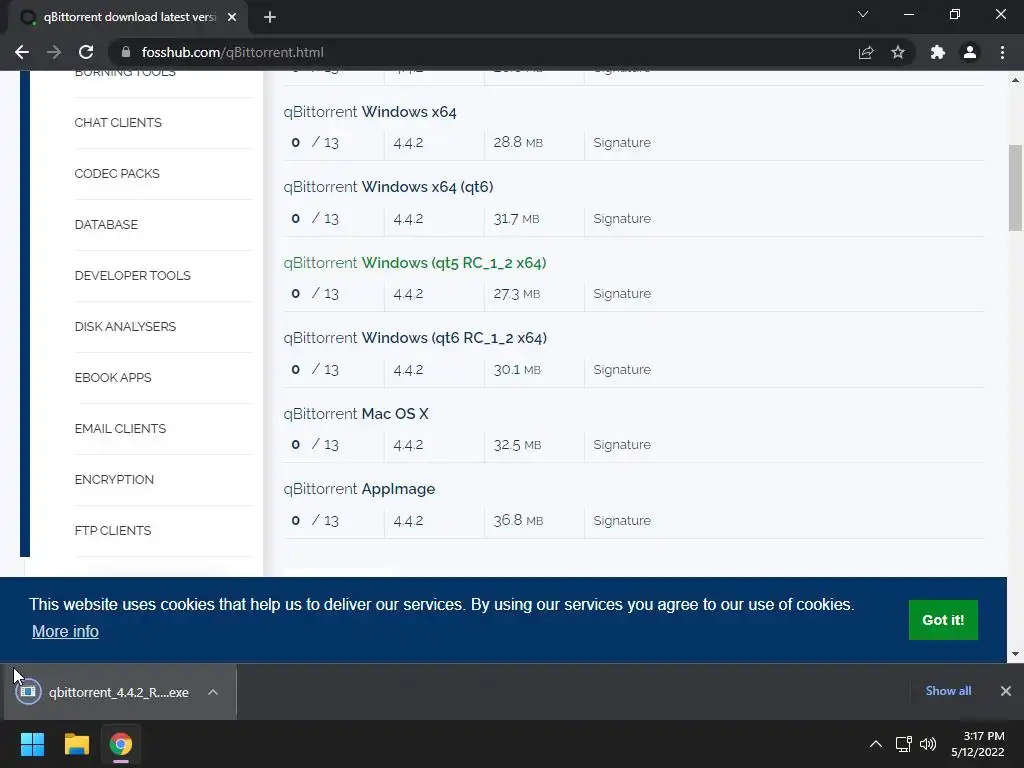Download qBittorrent Windows (qt6 RC_1_2 x64)
This screenshot has width=1024, height=768.
click(x=415, y=338)
